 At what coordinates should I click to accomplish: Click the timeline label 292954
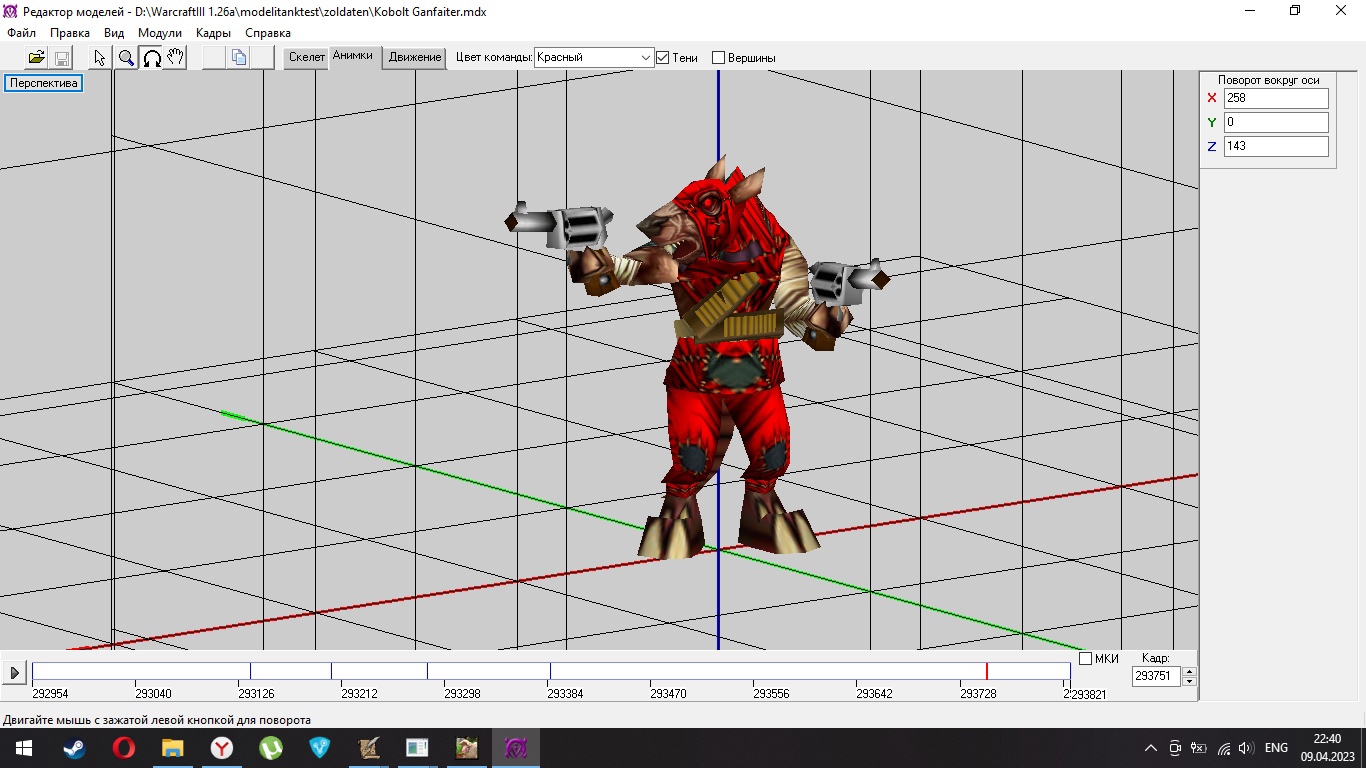(x=50, y=694)
